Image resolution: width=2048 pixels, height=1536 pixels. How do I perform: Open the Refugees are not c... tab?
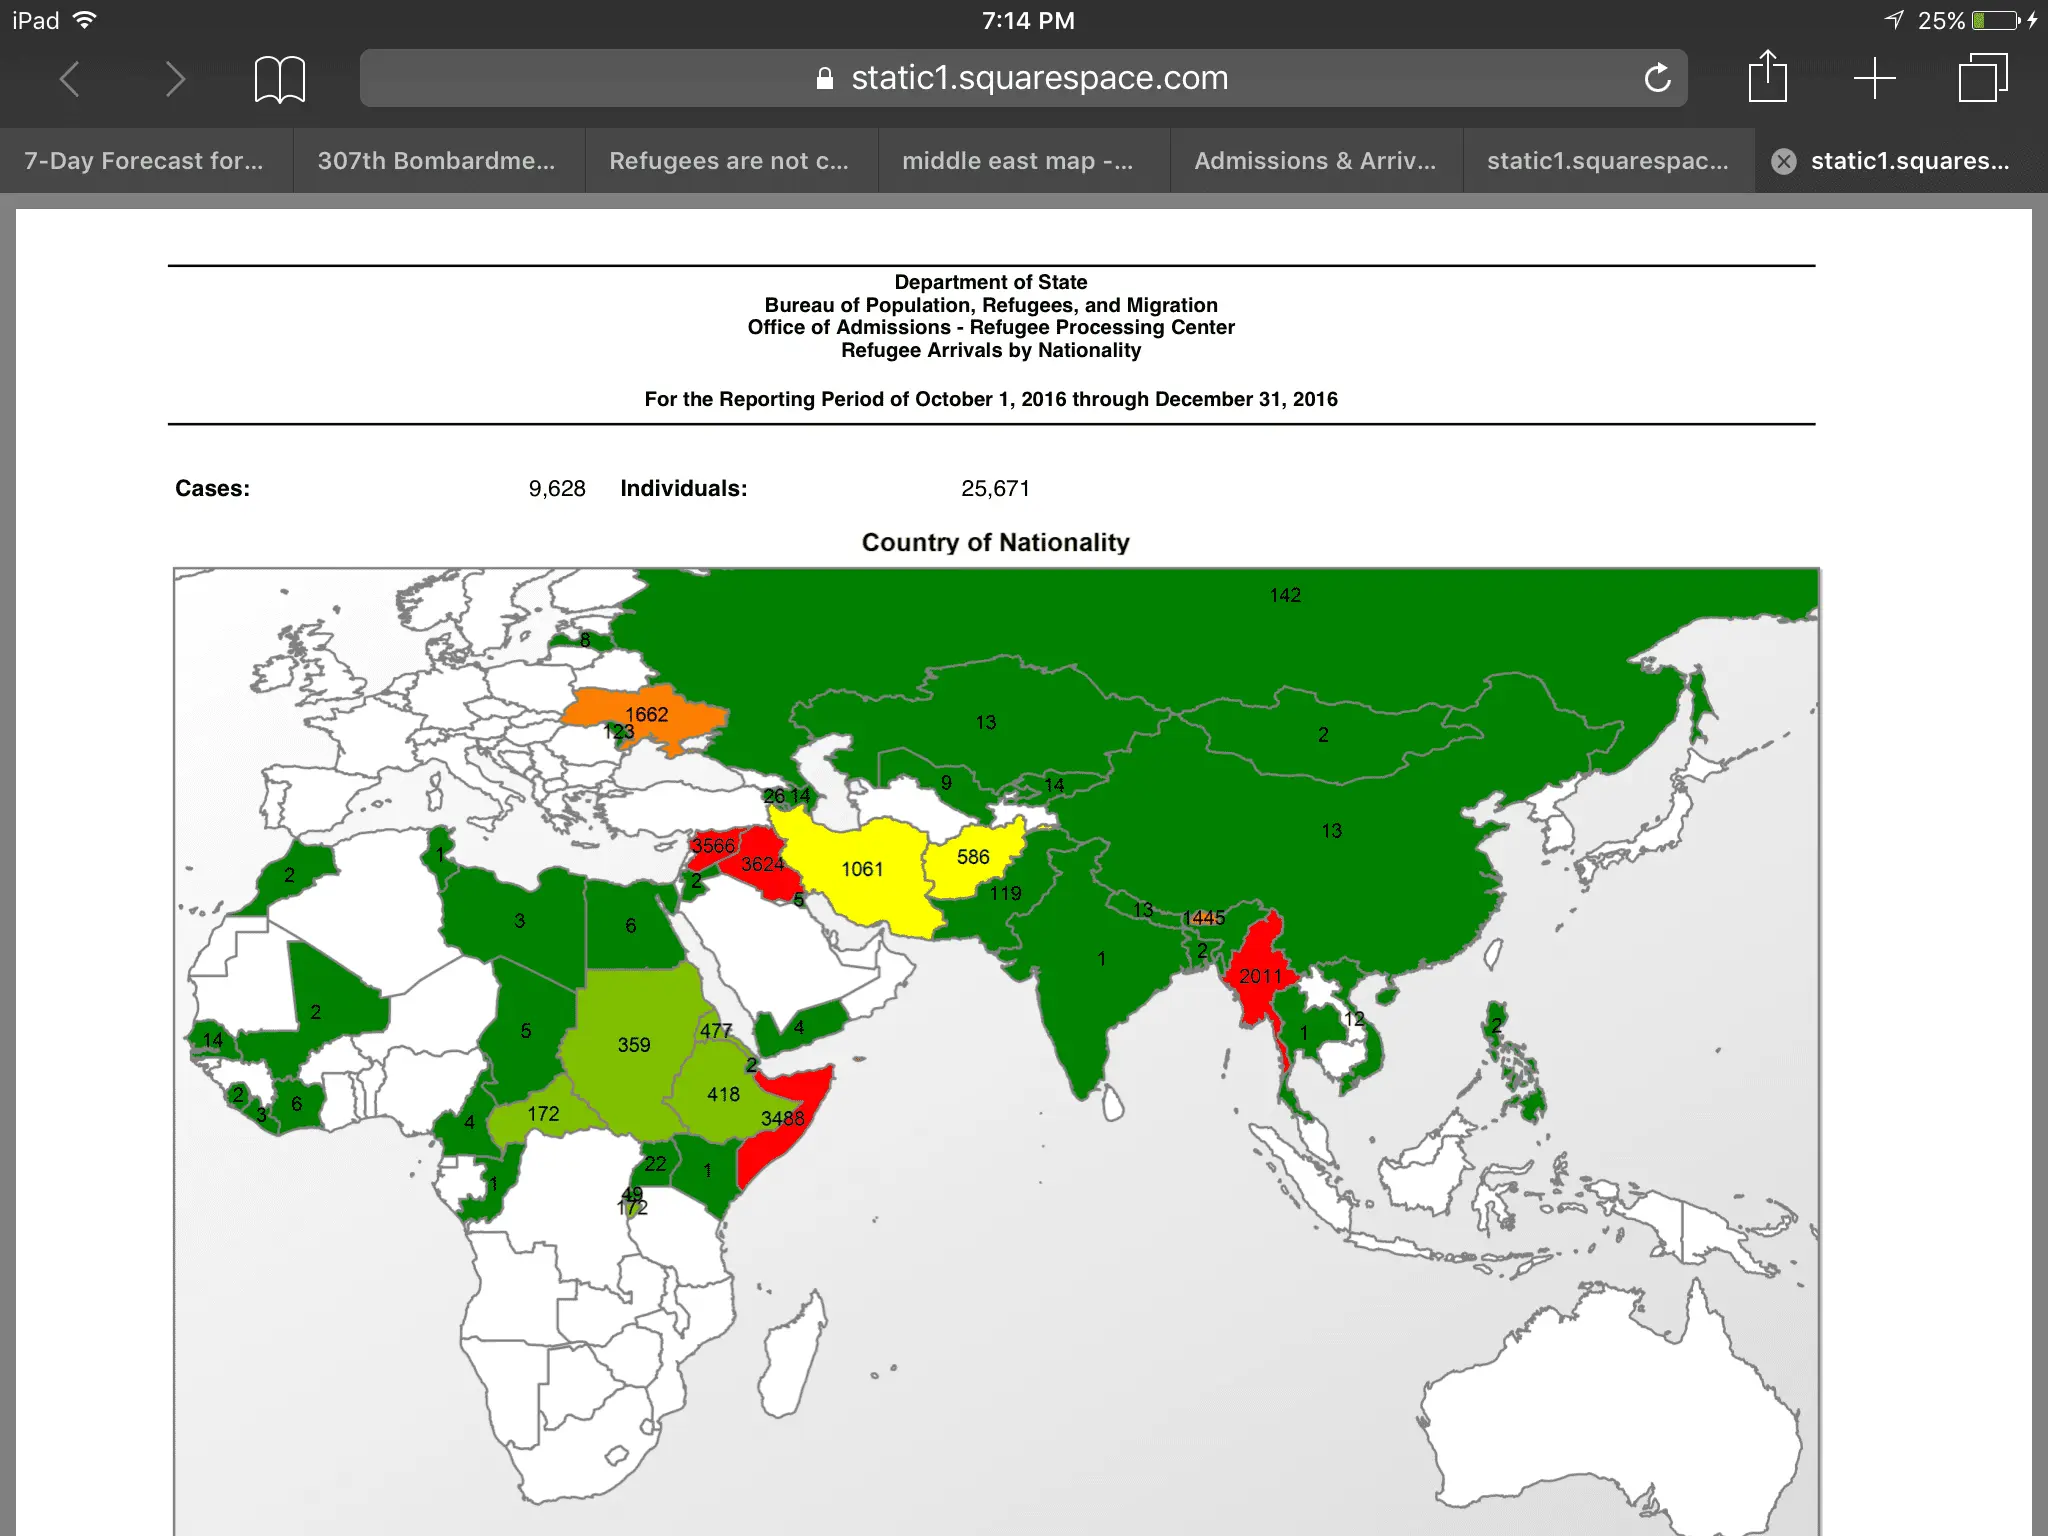[x=729, y=161]
